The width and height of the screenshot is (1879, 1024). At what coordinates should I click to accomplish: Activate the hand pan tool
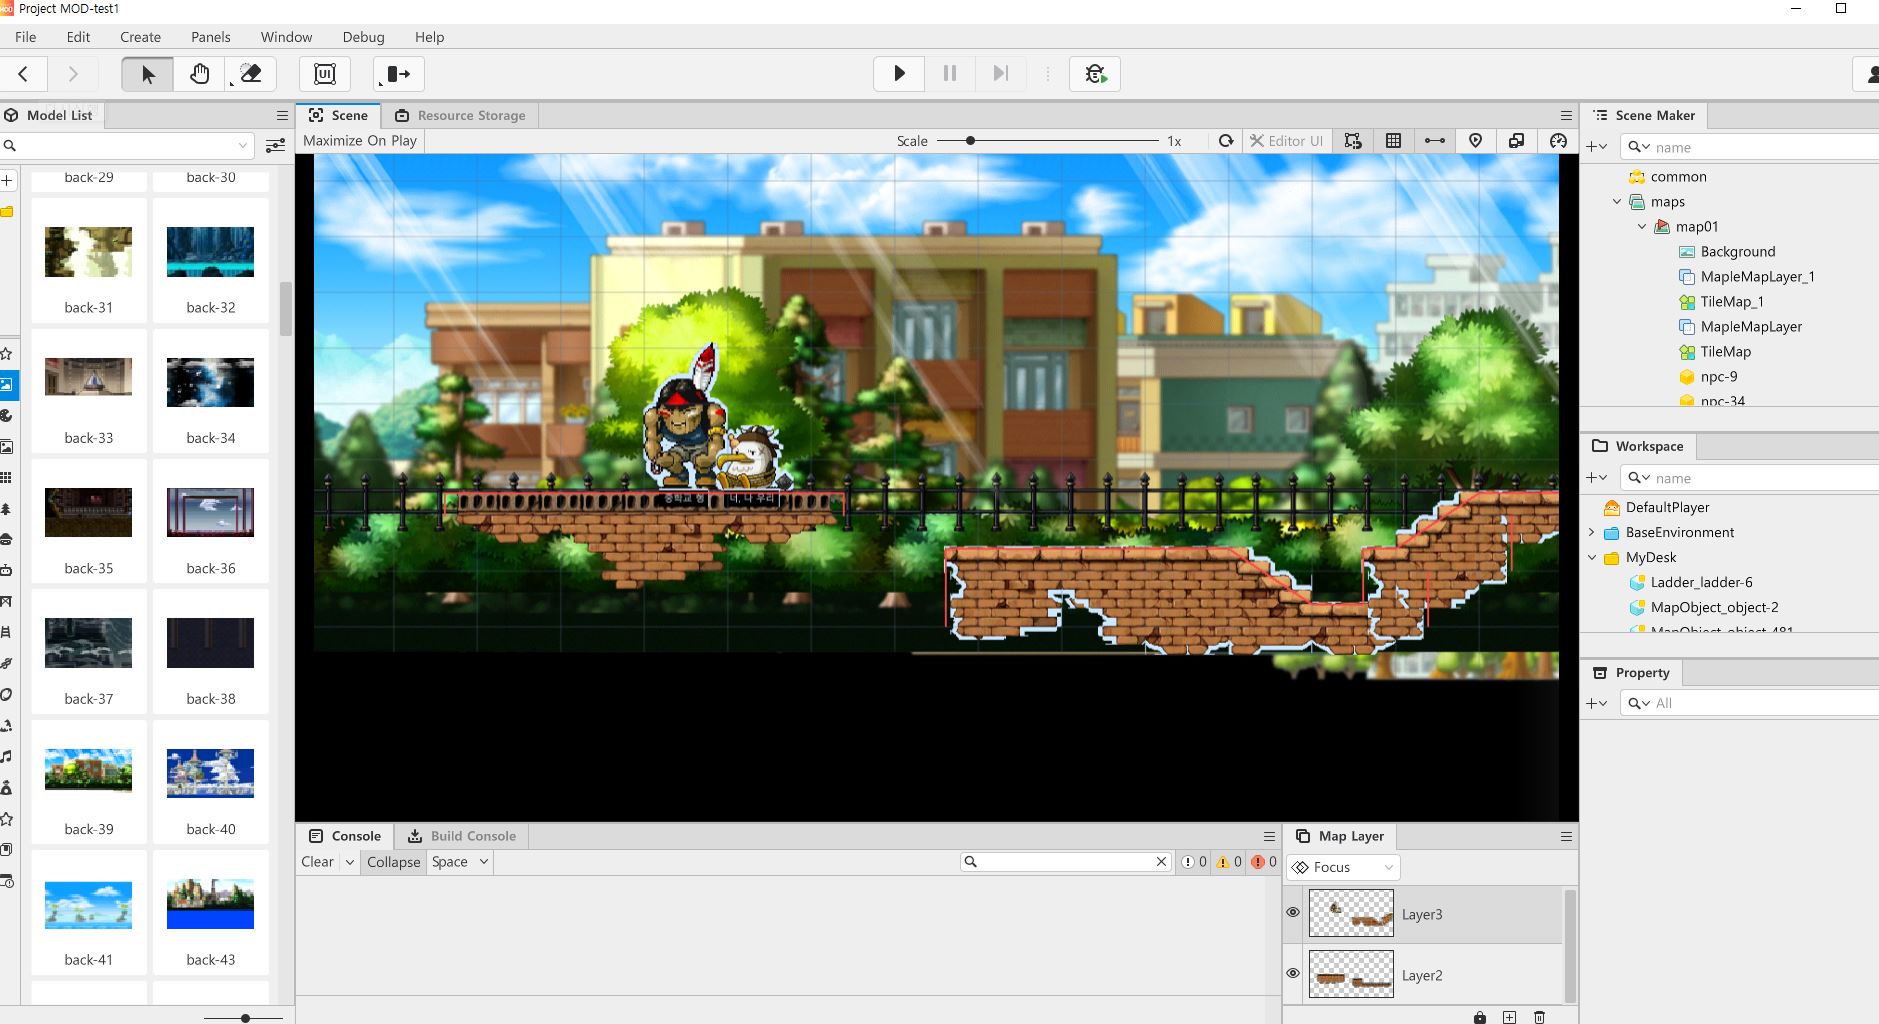199,74
